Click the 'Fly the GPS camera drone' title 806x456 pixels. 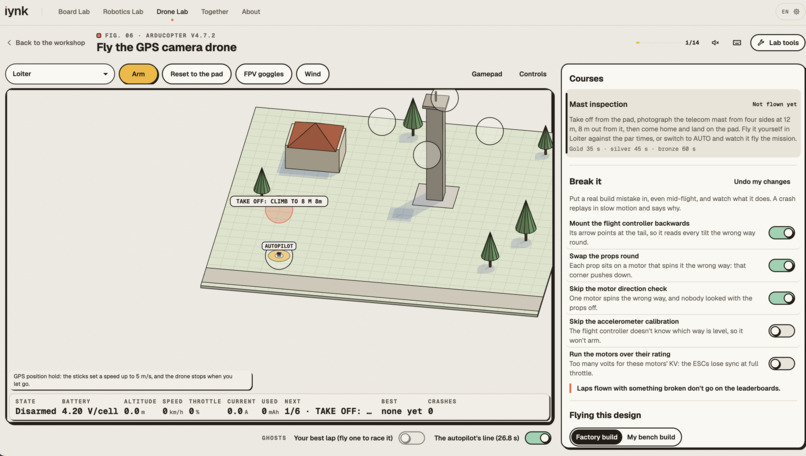click(167, 47)
